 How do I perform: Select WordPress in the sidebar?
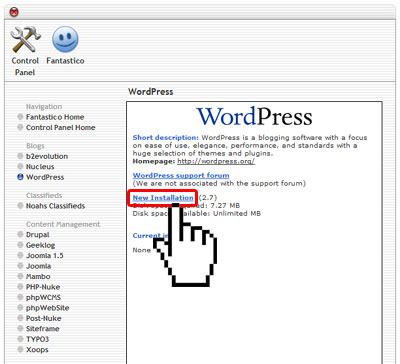coord(45,177)
